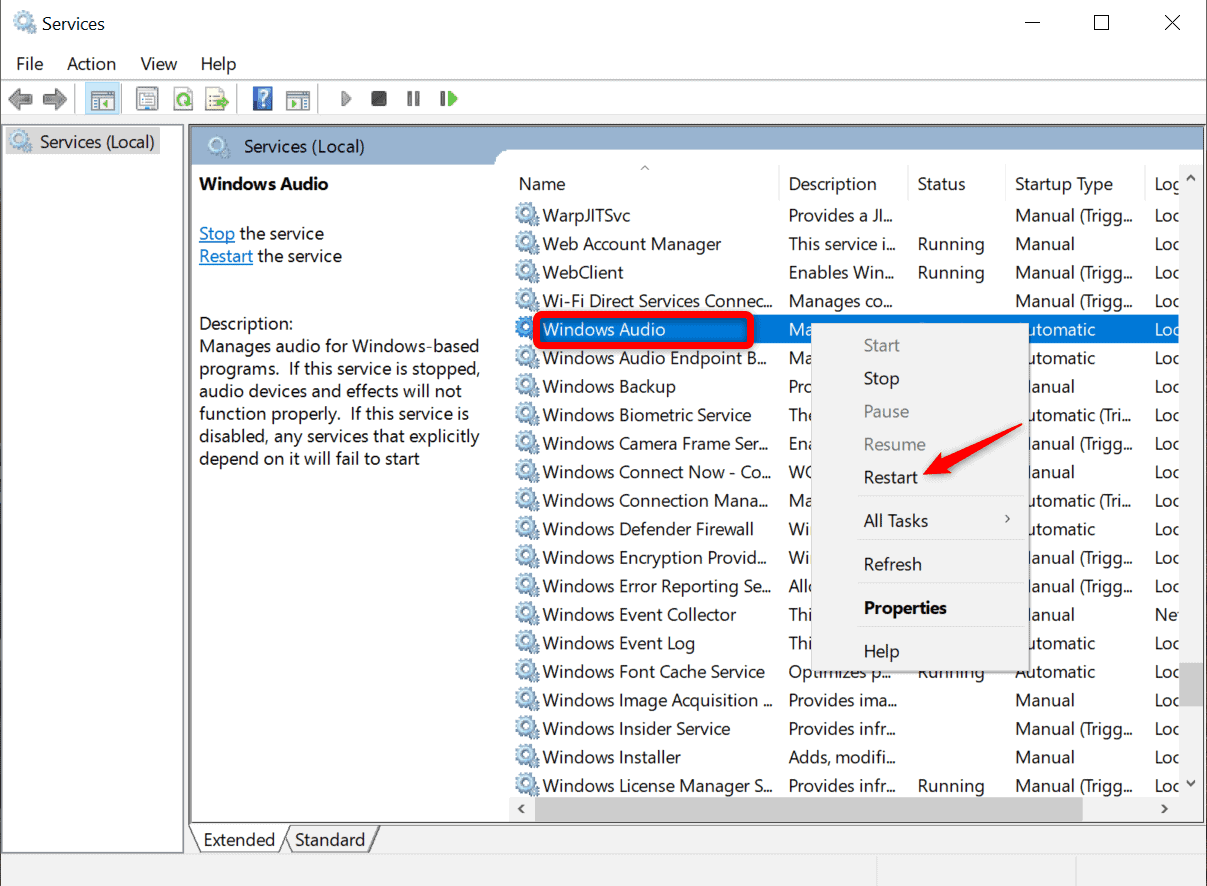Open the View menu

[159, 63]
